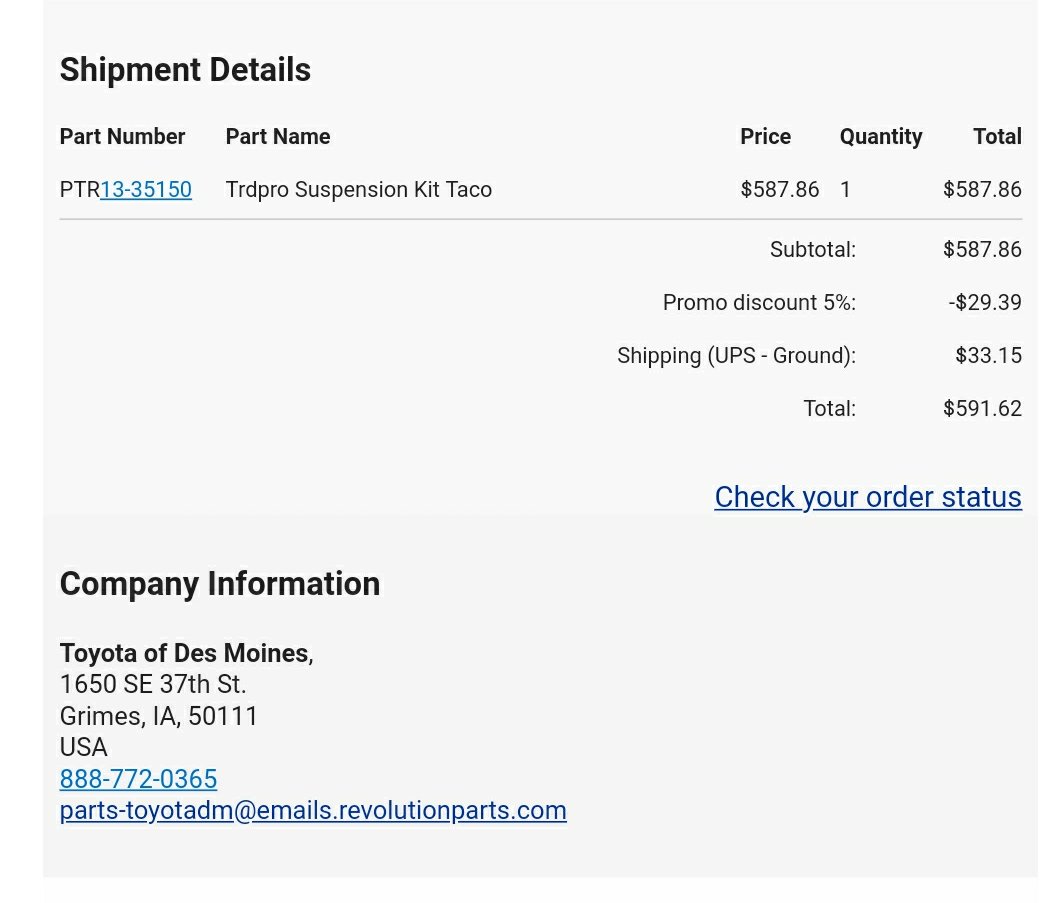Open the part number 13-35150 link

(x=146, y=190)
